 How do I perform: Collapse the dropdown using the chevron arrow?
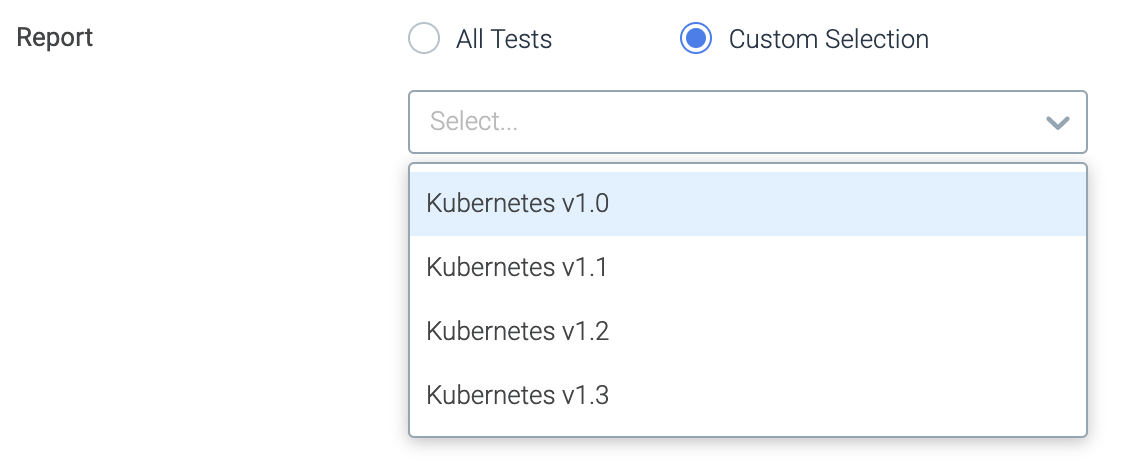pyautogui.click(x=1057, y=122)
